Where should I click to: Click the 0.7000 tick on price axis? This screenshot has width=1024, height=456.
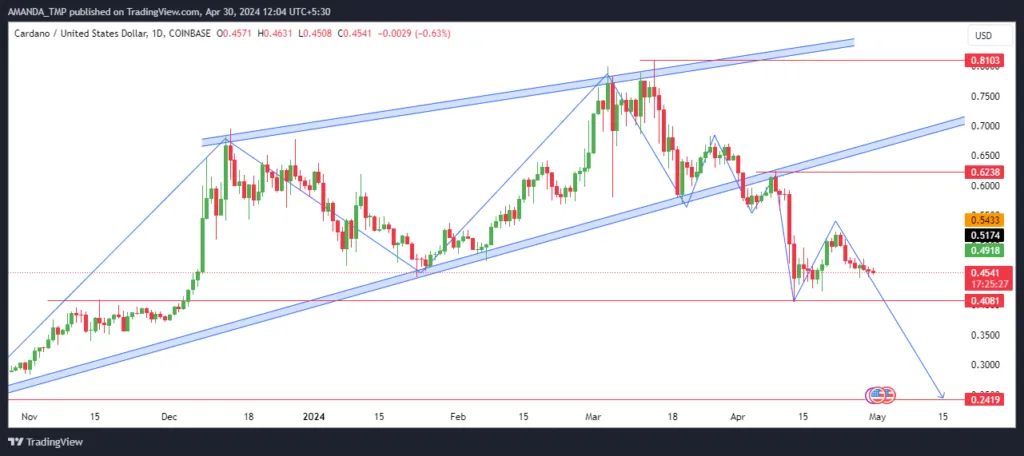pos(985,126)
